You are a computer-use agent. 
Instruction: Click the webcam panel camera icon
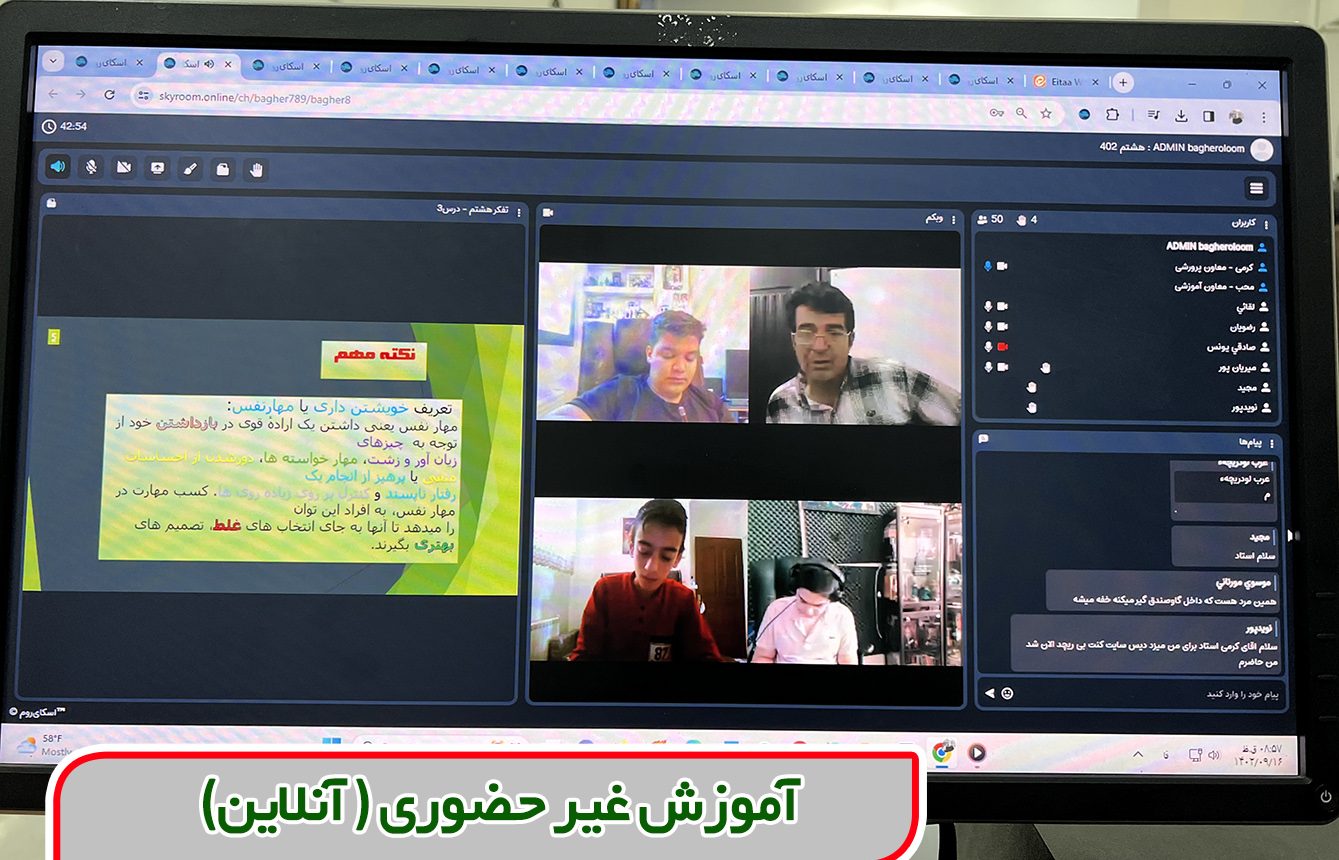point(548,213)
